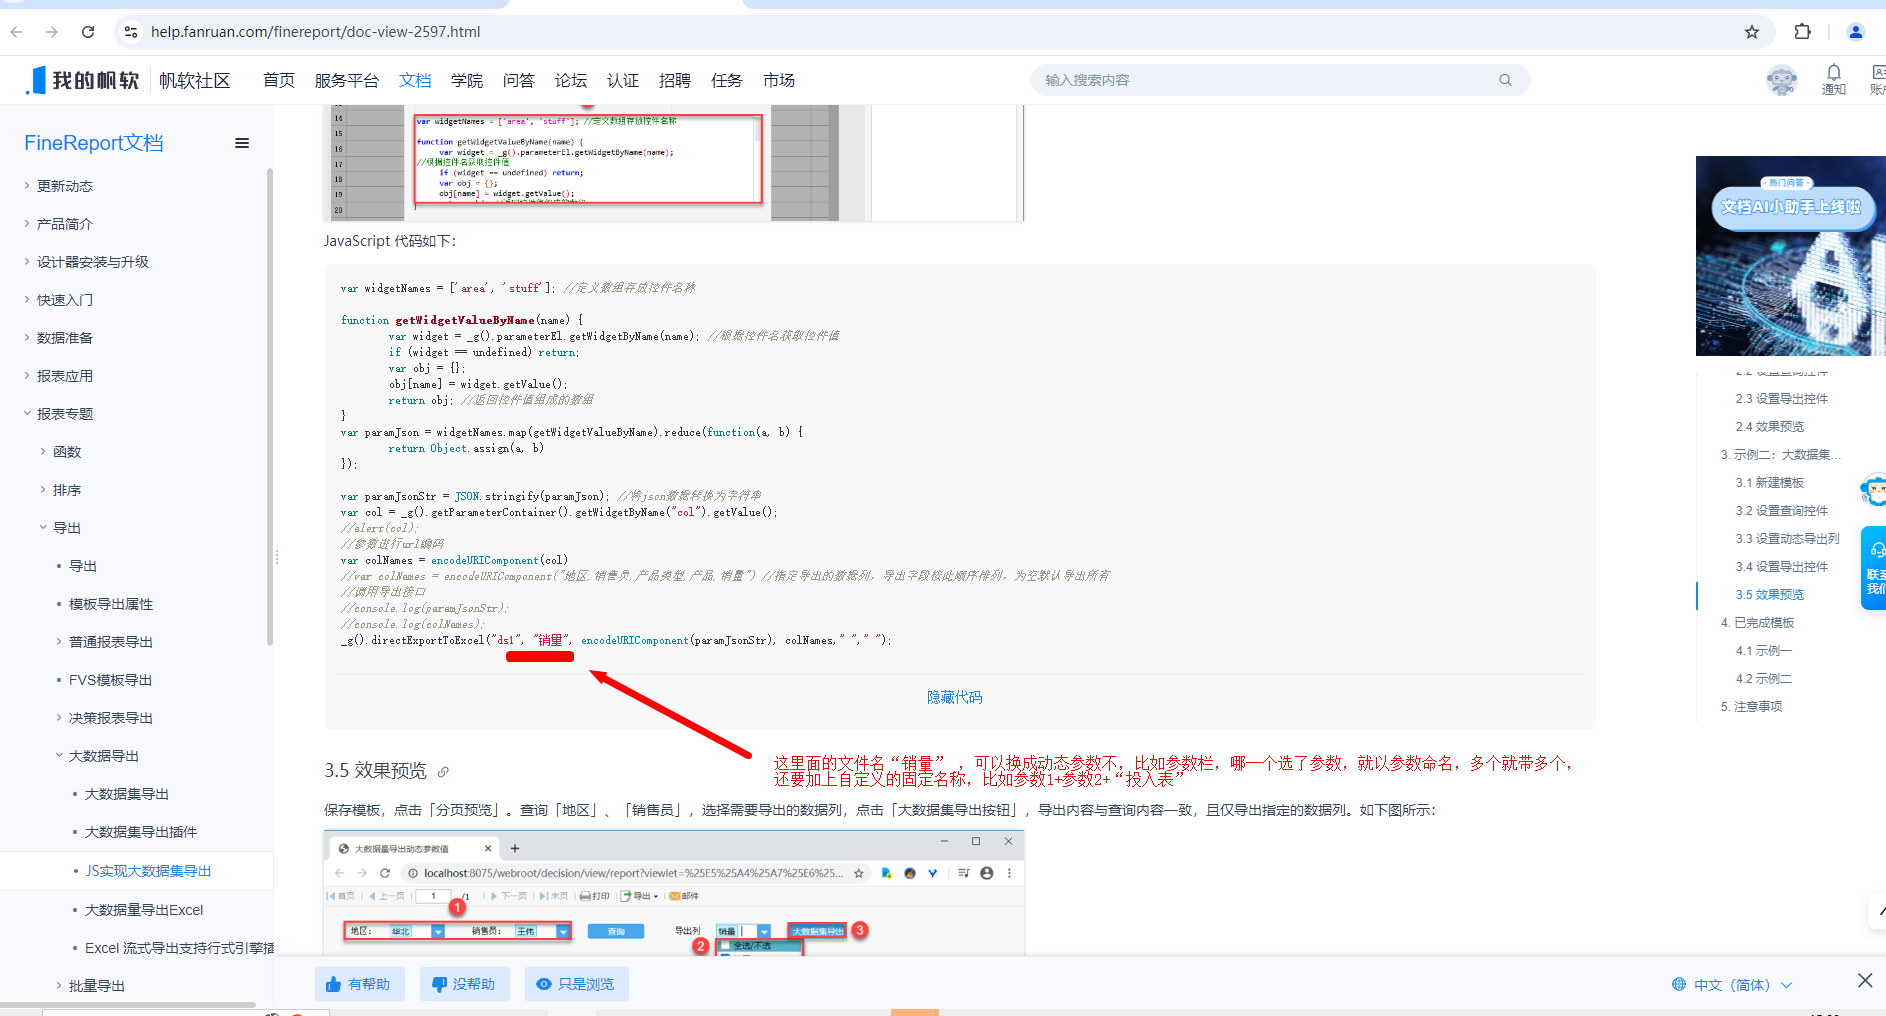Screen dimensions: 1886x1016
Task: Open the 任务 nav item
Action: (727, 80)
